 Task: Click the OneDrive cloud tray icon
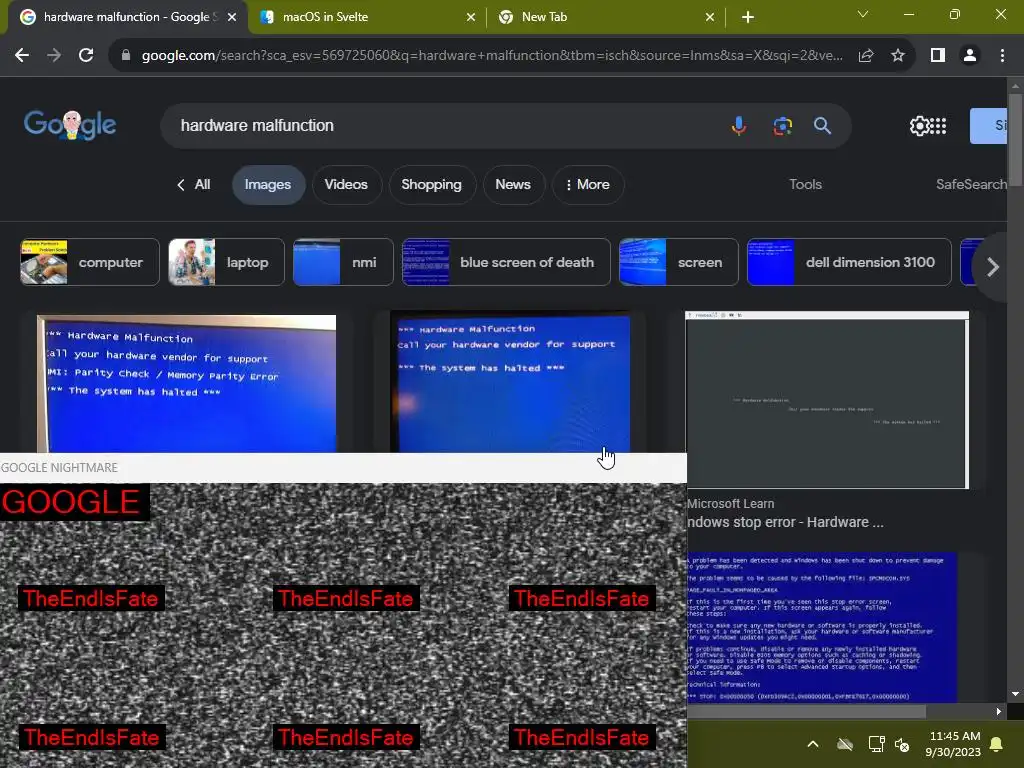coord(845,744)
